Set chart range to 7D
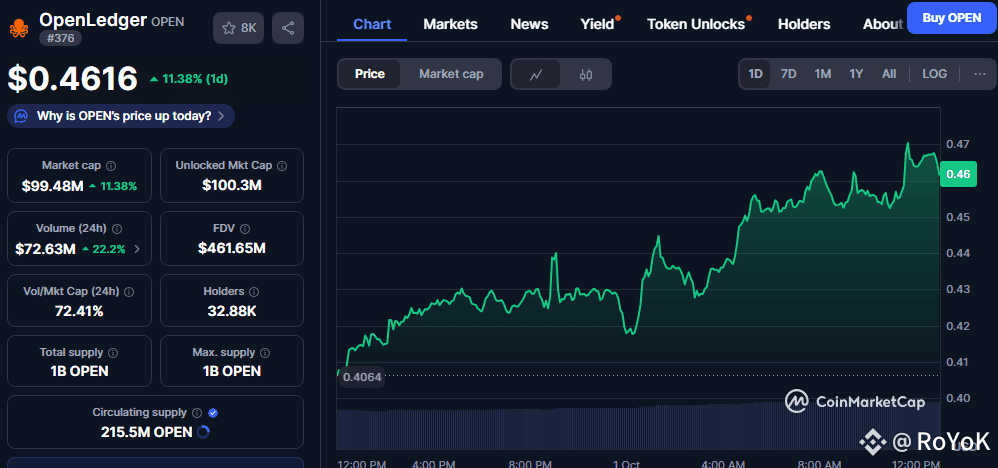This screenshot has height=468, width=998. pos(788,74)
